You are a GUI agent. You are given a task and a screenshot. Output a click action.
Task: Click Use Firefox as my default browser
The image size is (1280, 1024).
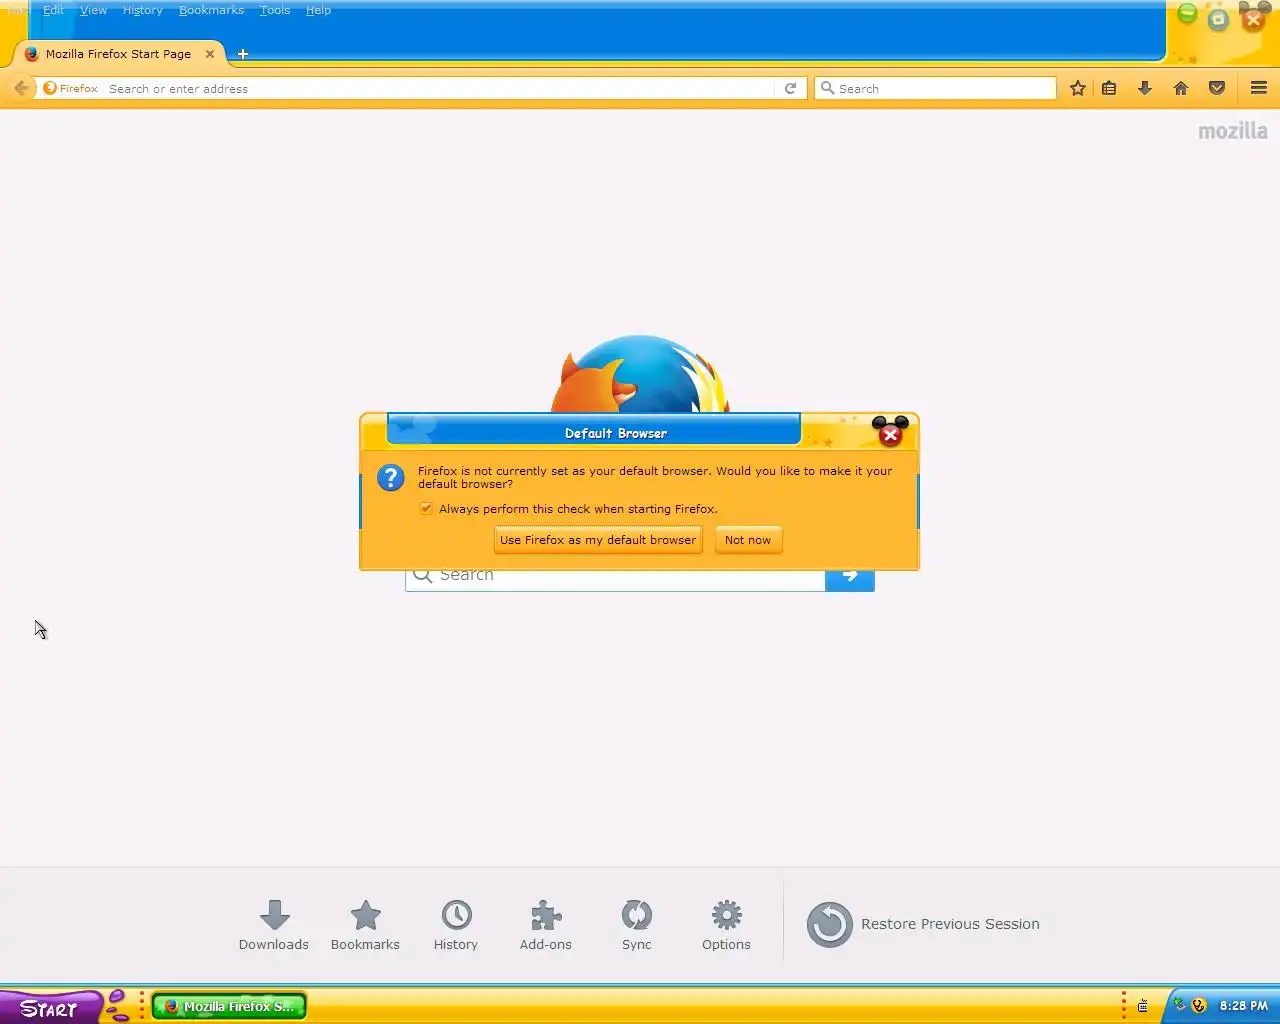598,540
